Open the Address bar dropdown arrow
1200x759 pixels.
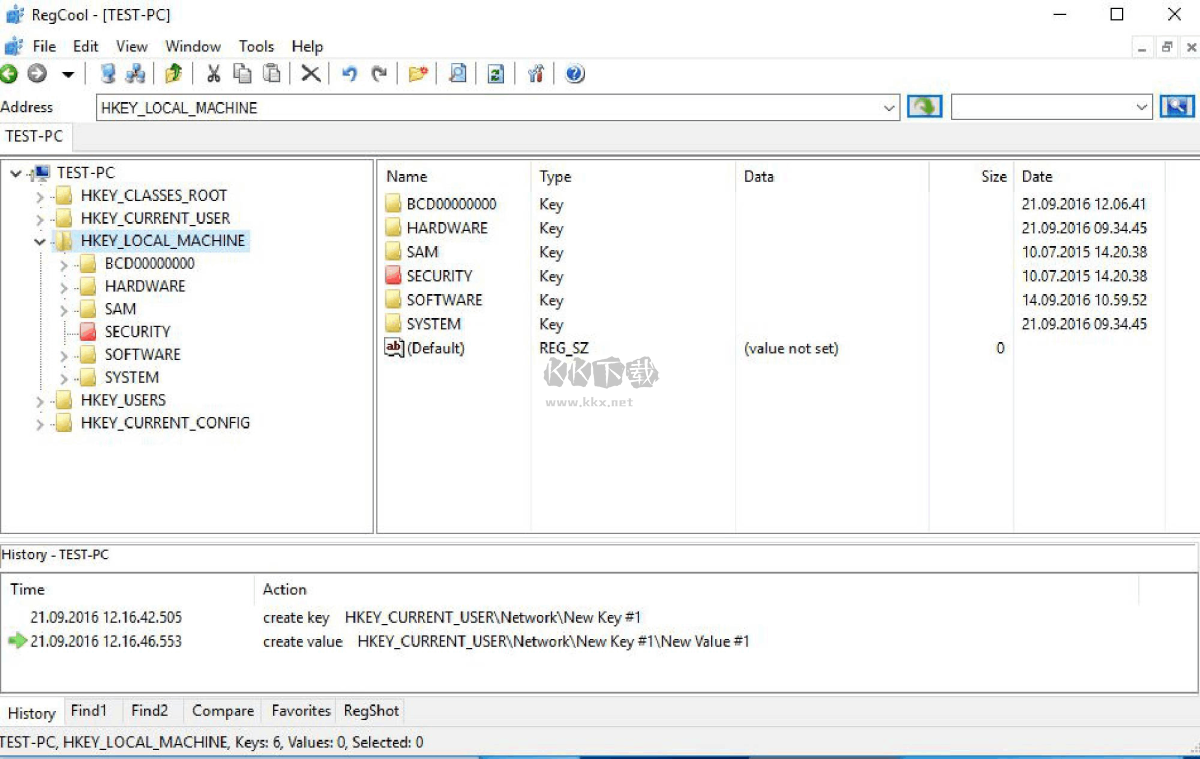[890, 108]
